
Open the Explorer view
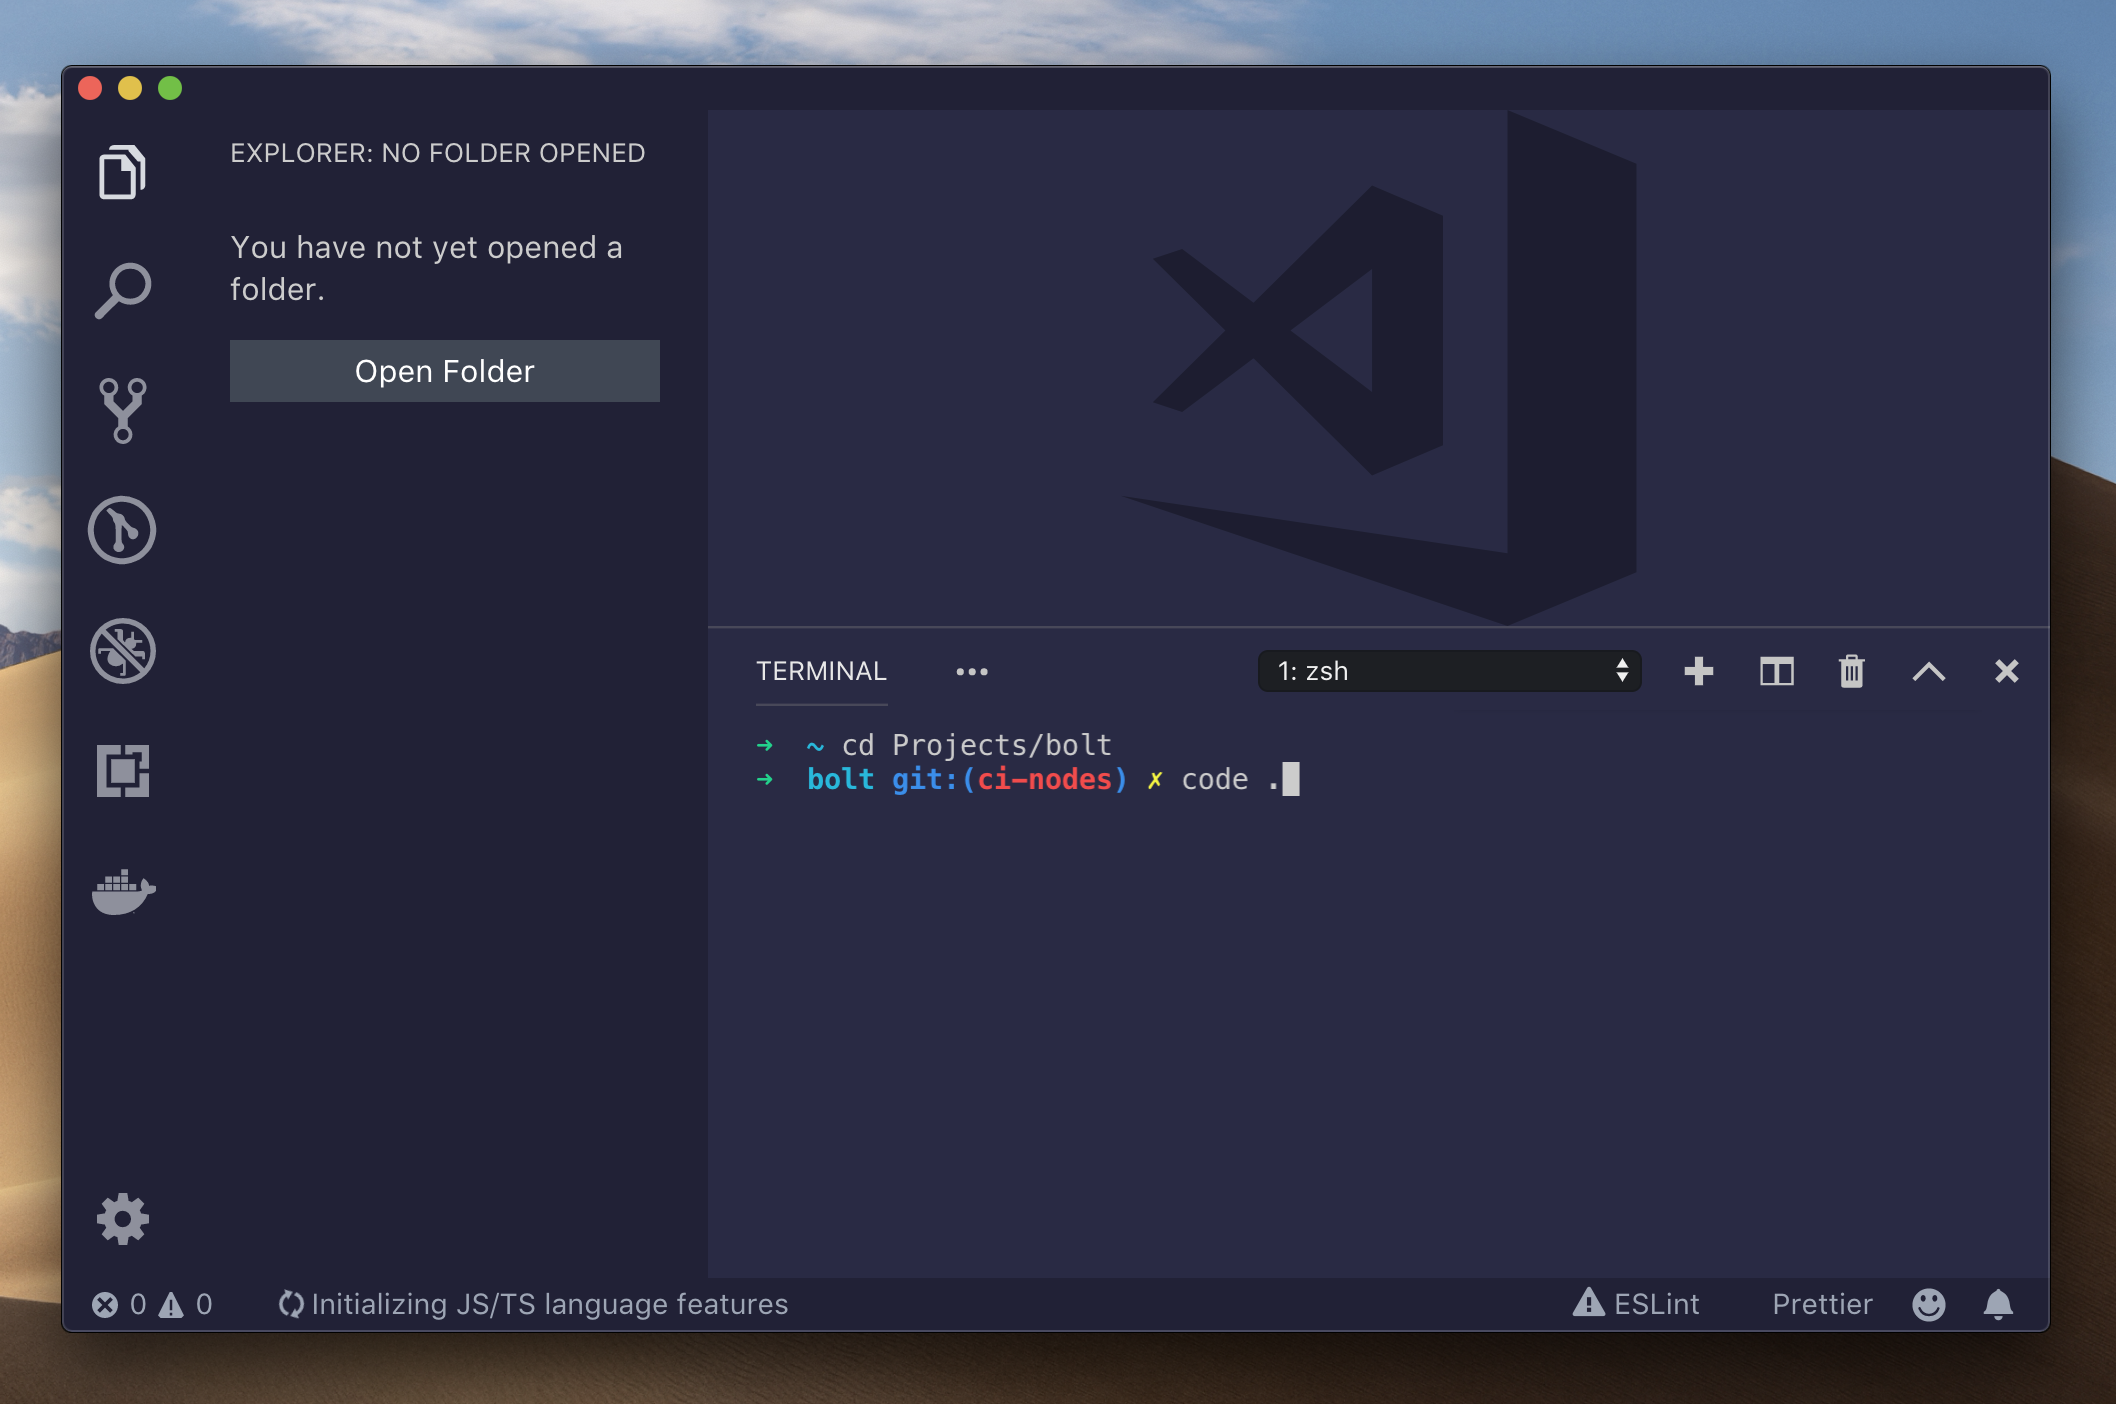[123, 170]
